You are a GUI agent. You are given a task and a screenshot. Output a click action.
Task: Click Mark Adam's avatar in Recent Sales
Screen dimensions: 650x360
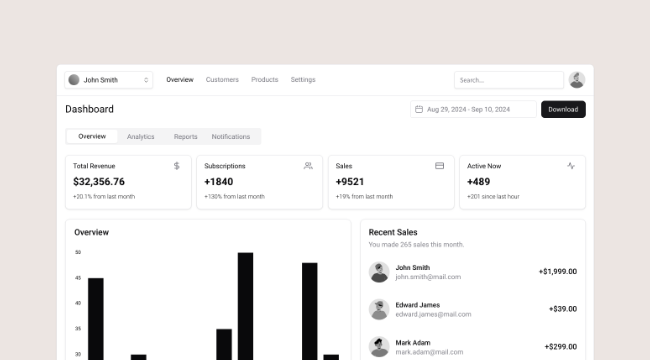[379, 347]
